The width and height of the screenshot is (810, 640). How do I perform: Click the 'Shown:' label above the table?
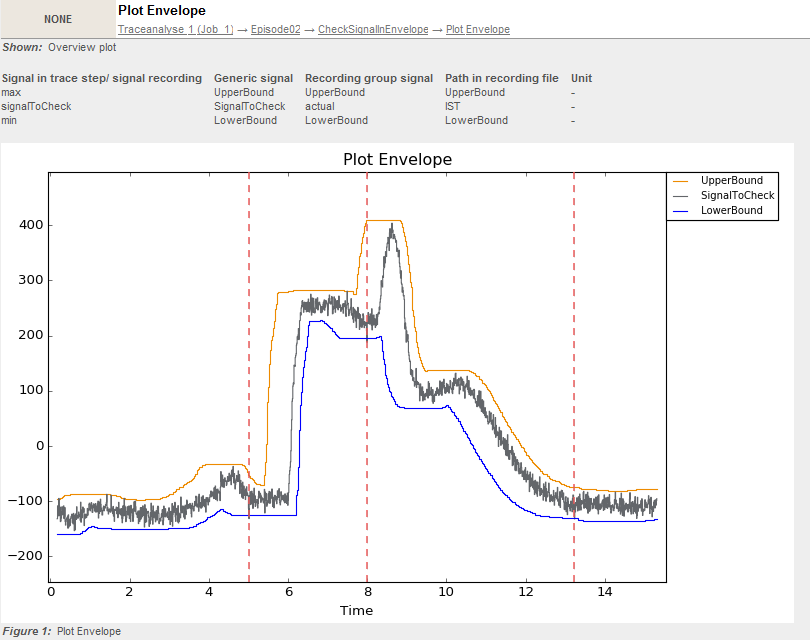pos(22,48)
